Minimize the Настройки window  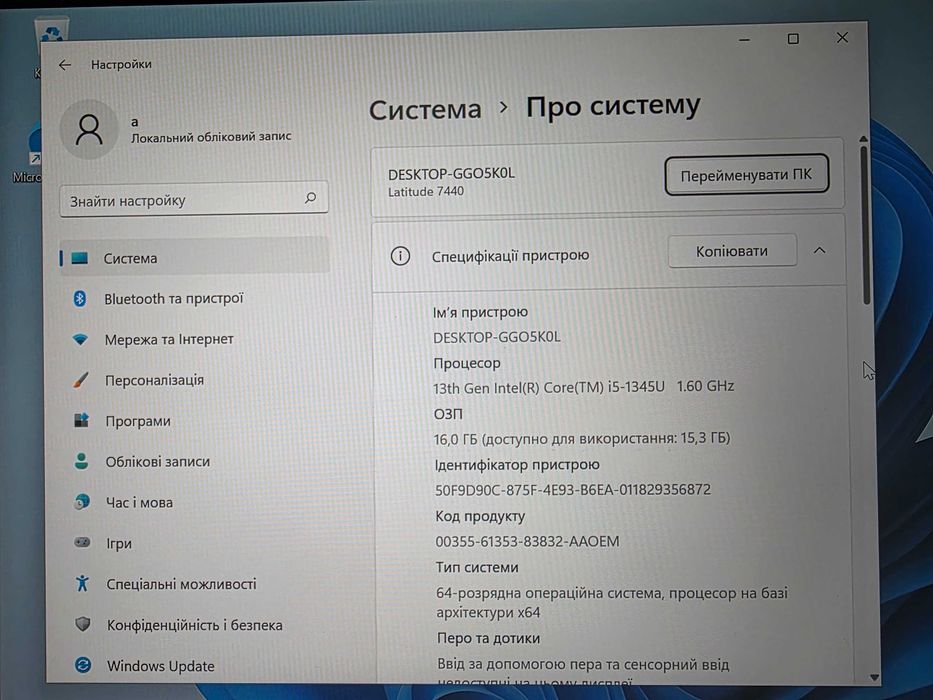(x=744, y=40)
